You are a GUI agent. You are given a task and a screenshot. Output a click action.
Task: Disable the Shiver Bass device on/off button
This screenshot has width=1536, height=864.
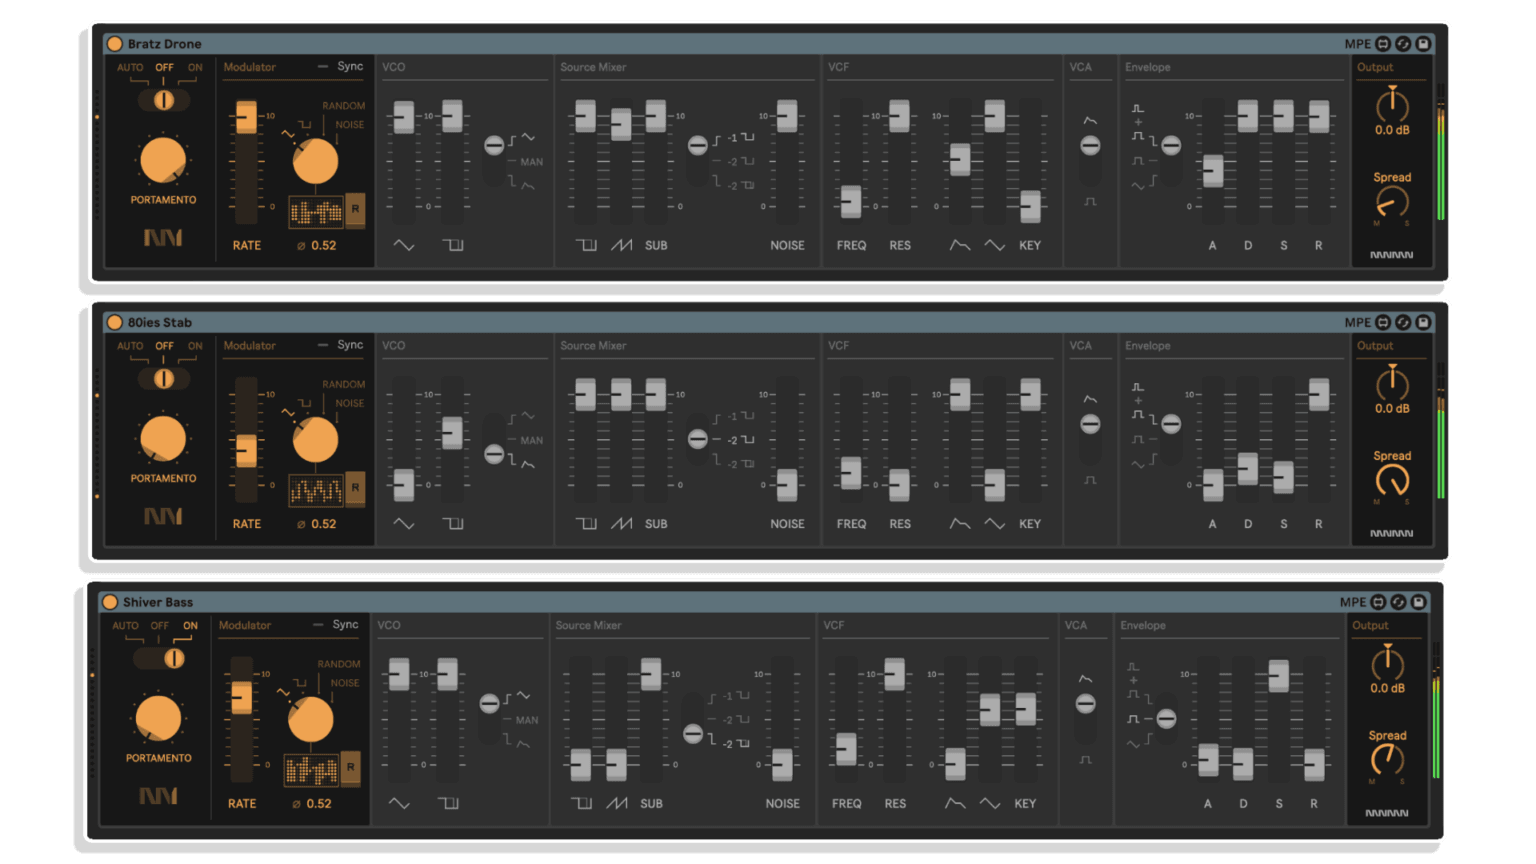tap(110, 602)
